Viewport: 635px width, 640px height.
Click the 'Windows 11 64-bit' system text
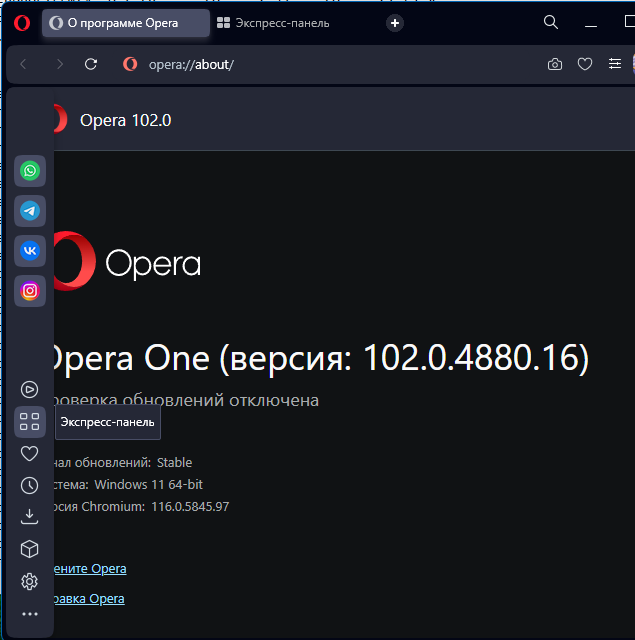coord(149,484)
